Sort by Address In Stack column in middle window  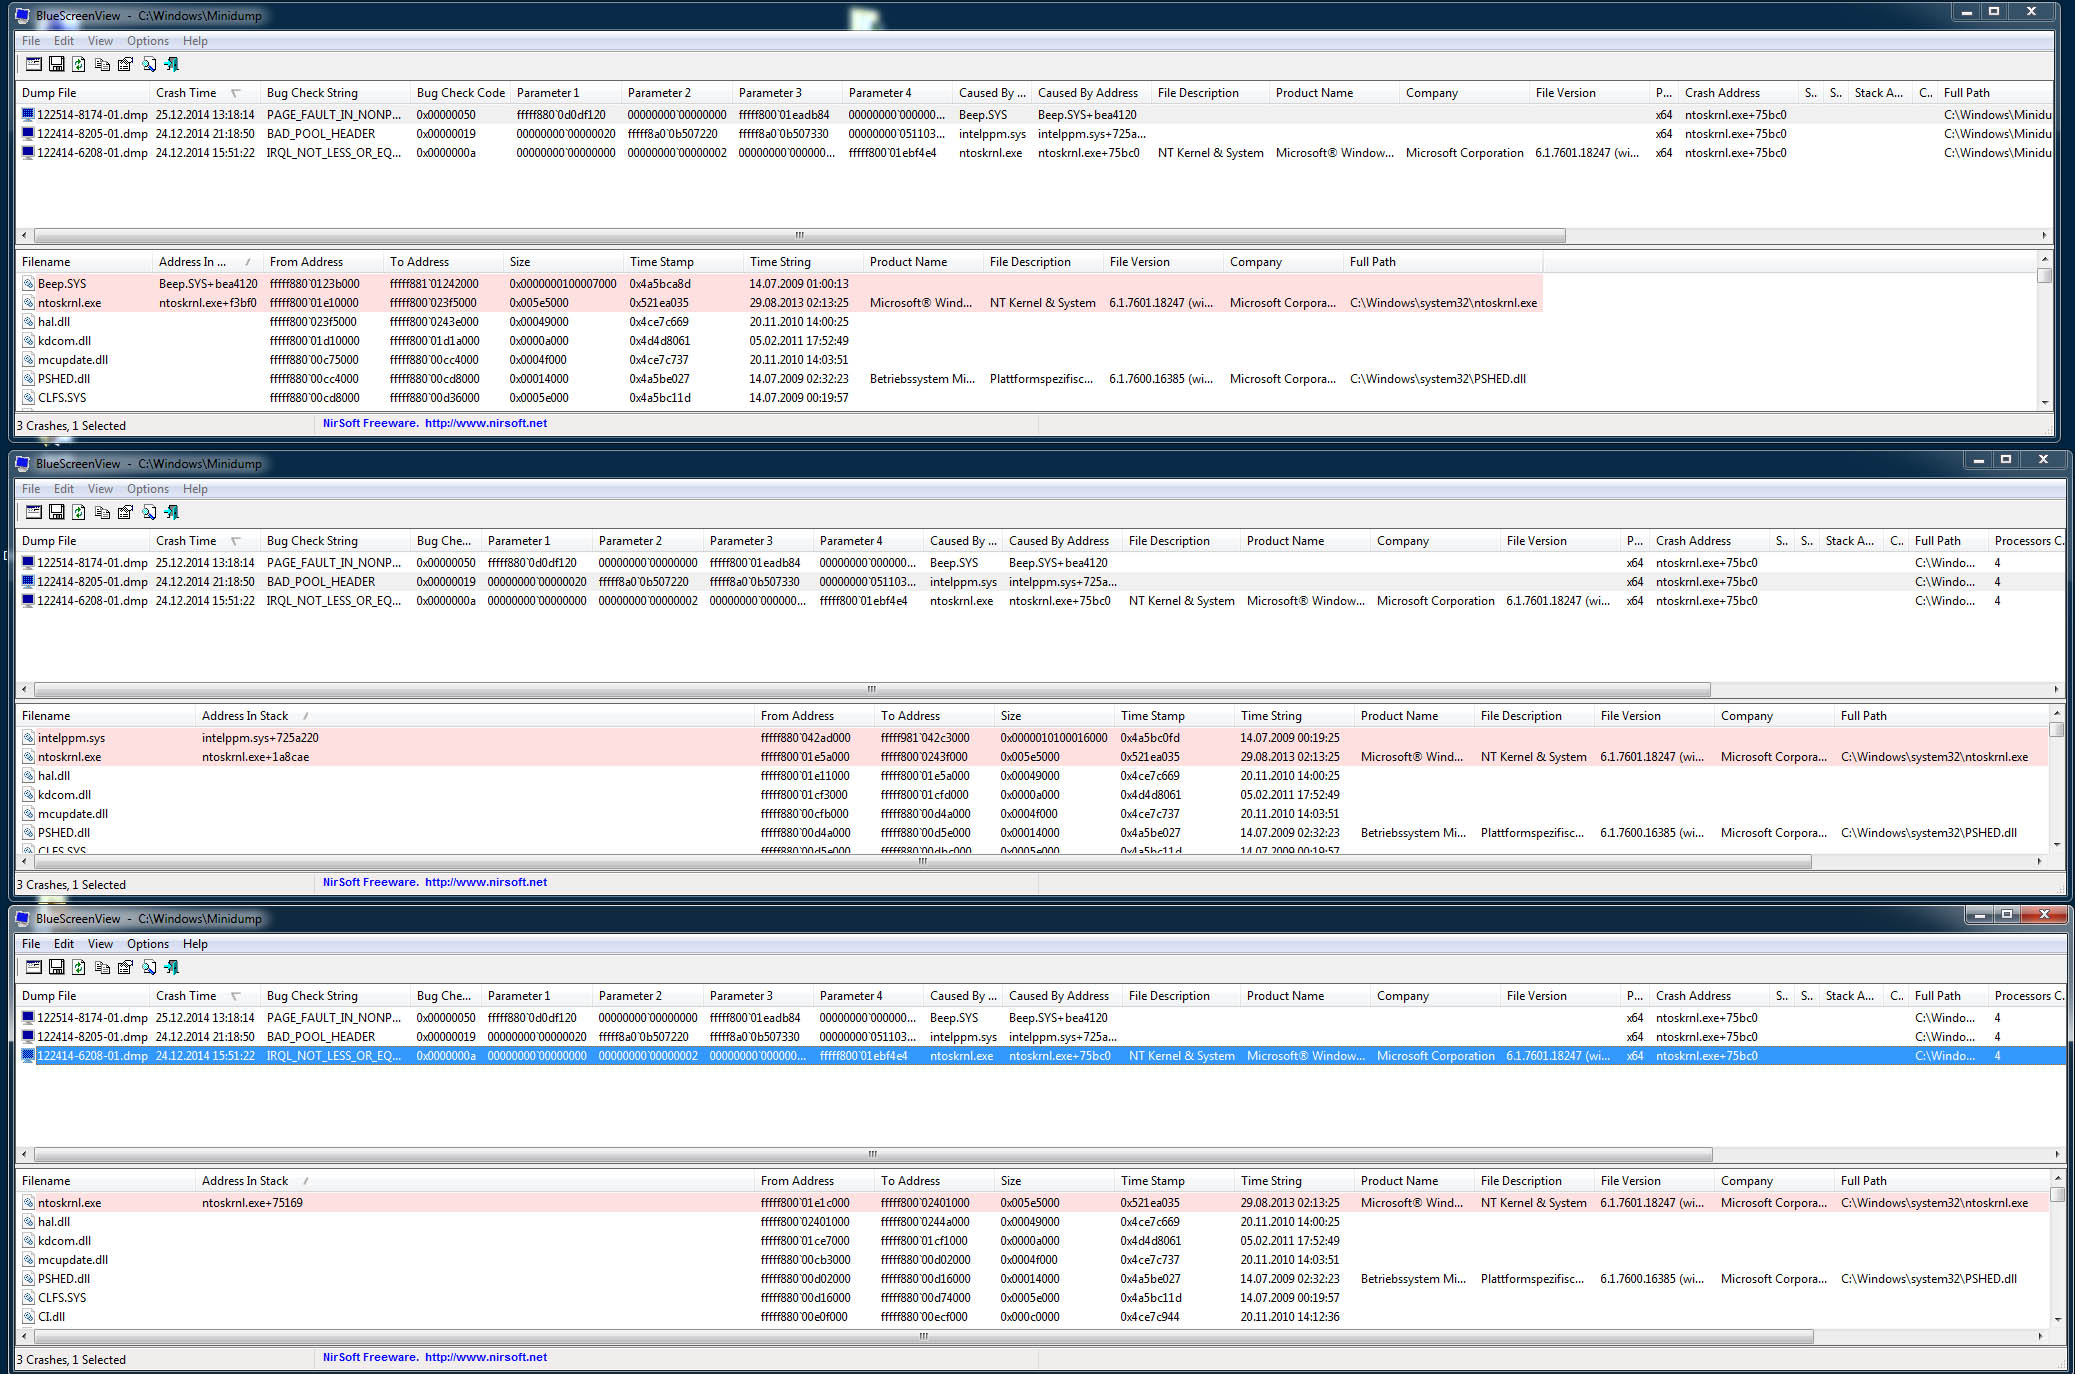245,716
